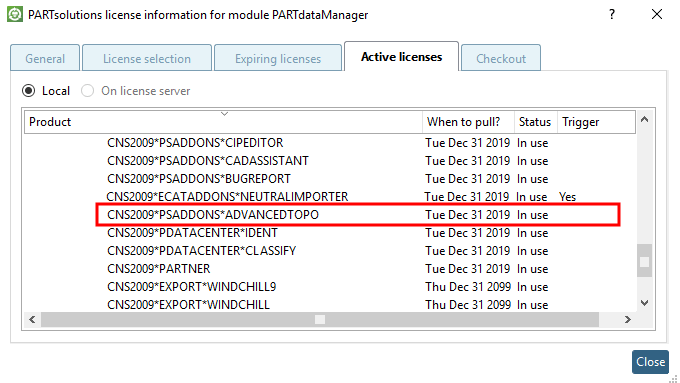Click the sort chevron above Product column
This screenshot has height=383, width=680.
point(224,114)
